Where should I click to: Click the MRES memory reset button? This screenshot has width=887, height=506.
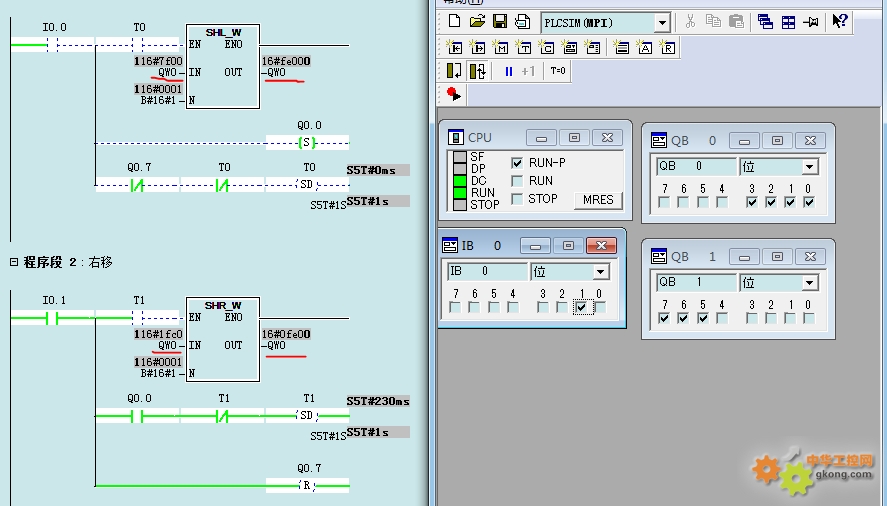[x=598, y=200]
